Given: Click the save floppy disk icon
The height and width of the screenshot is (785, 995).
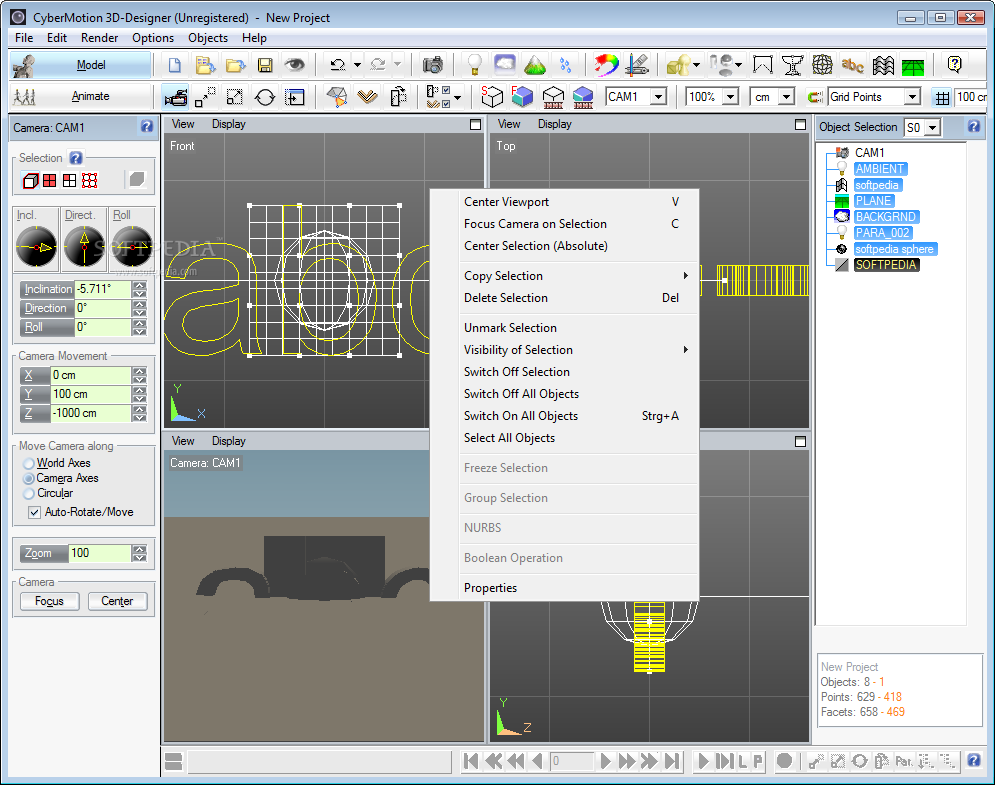Looking at the screenshot, I should pyautogui.click(x=265, y=65).
